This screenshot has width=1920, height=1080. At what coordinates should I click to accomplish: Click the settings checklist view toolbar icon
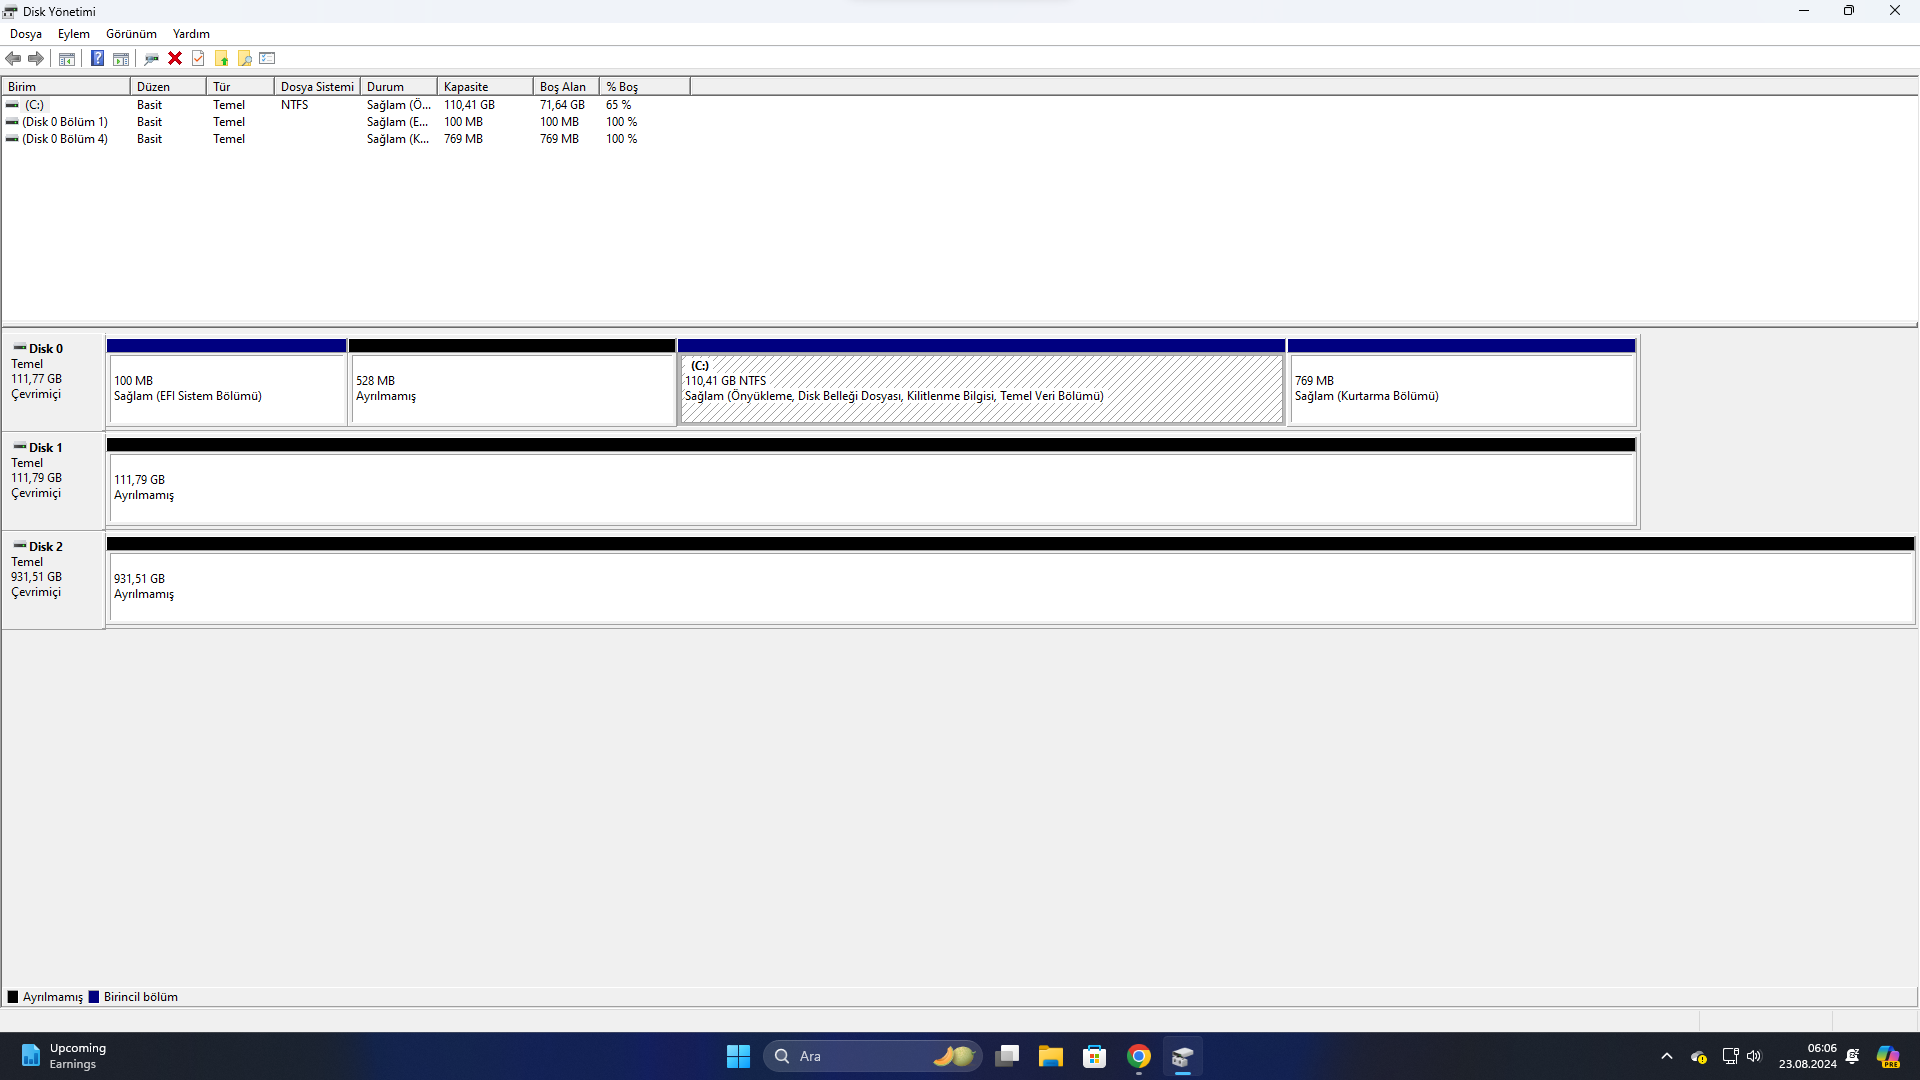[x=267, y=58]
